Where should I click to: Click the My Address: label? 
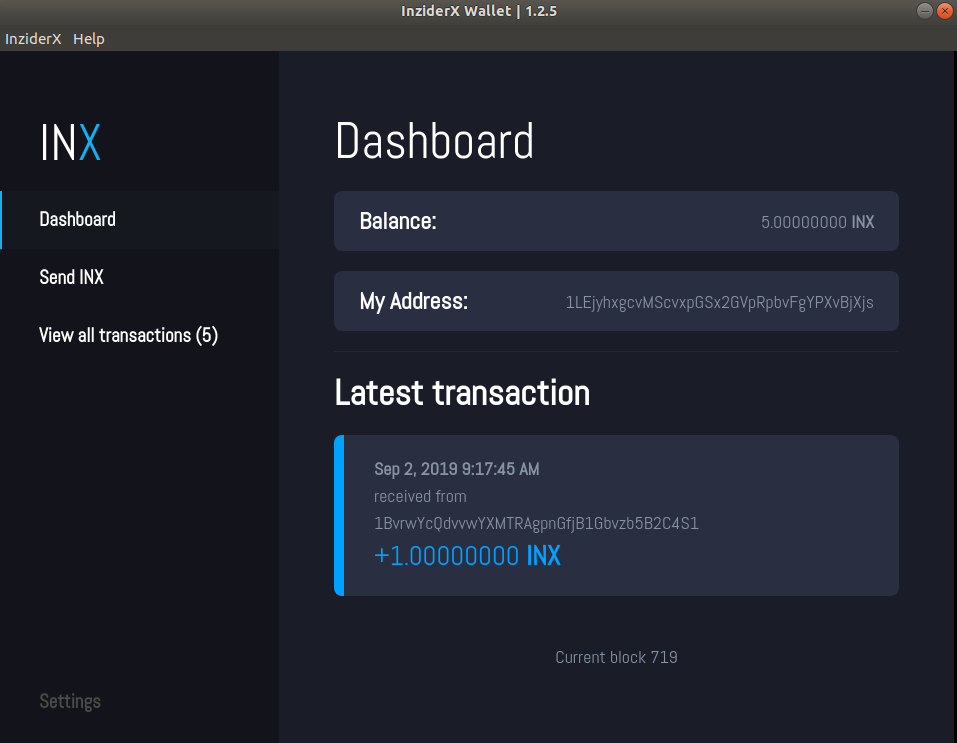tap(414, 302)
